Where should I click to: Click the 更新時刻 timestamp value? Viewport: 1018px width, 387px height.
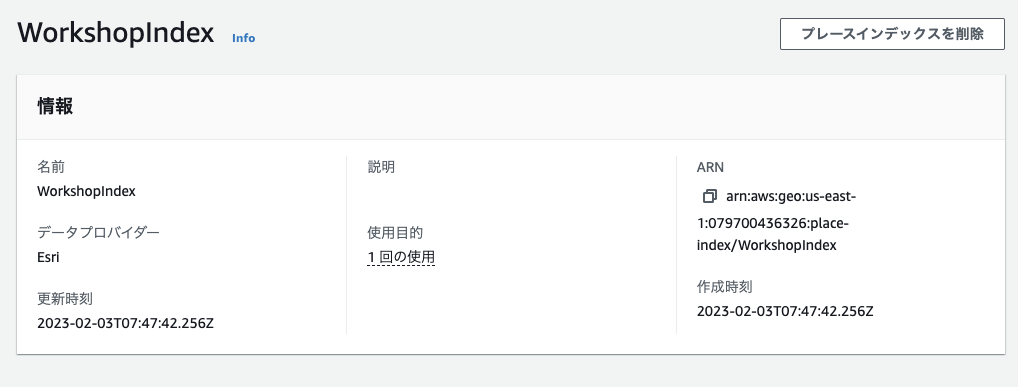point(125,323)
